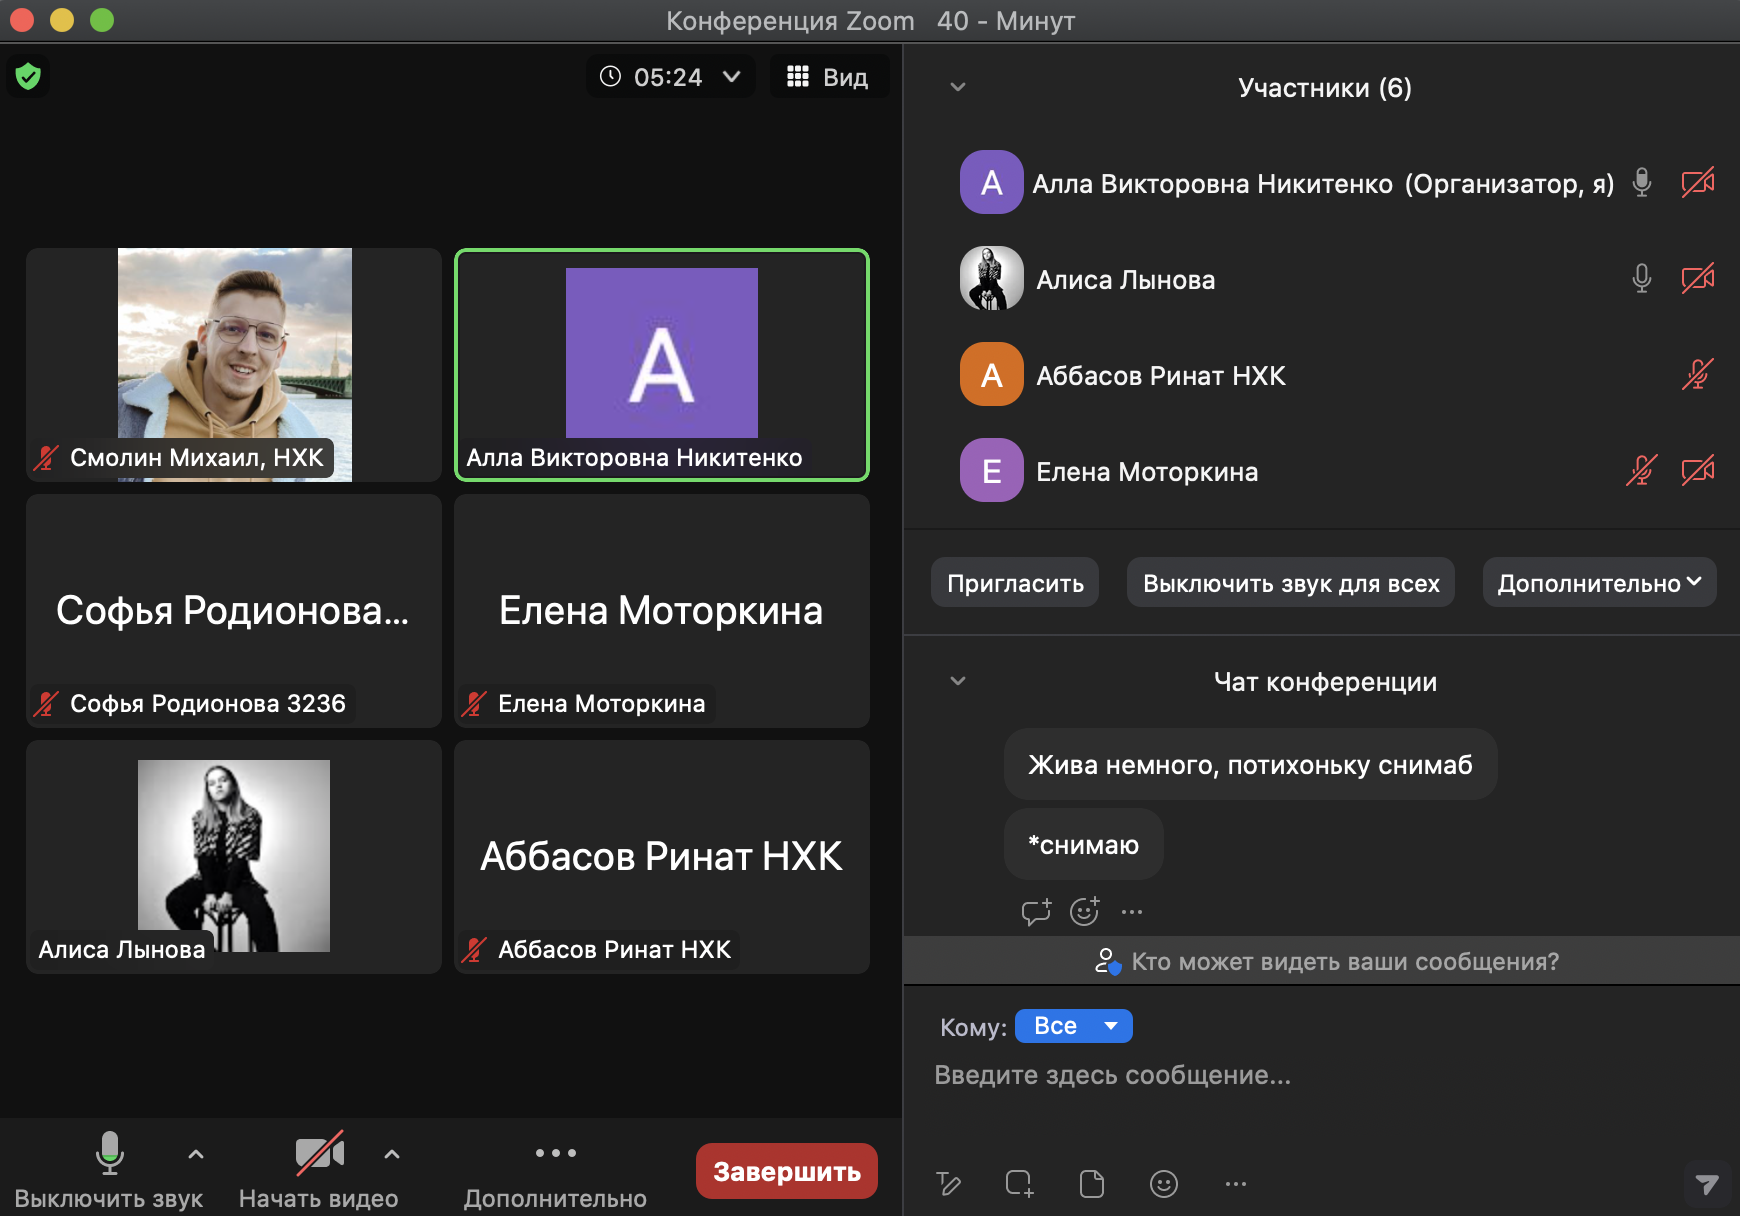This screenshot has width=1740, height=1216.
Task: Click the send message arrow icon
Action: (1707, 1184)
